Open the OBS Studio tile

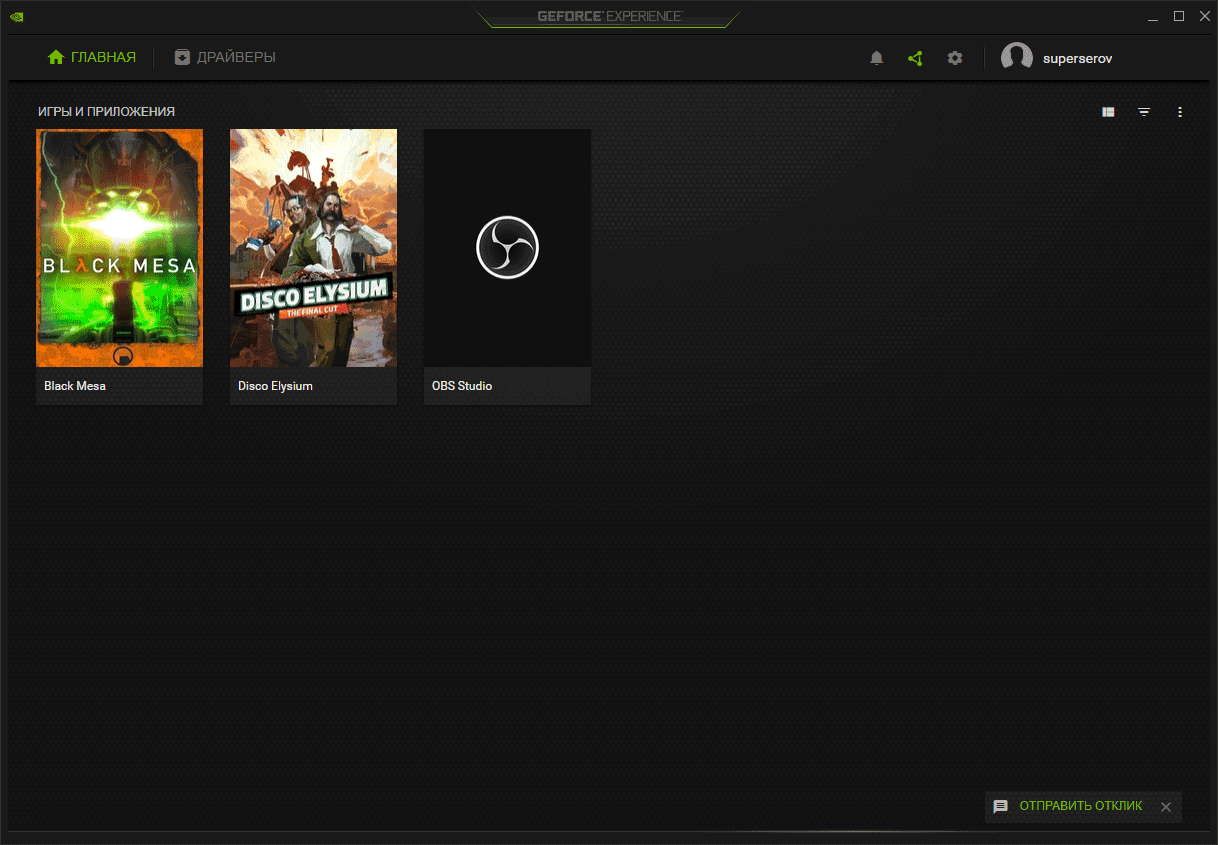pos(507,267)
